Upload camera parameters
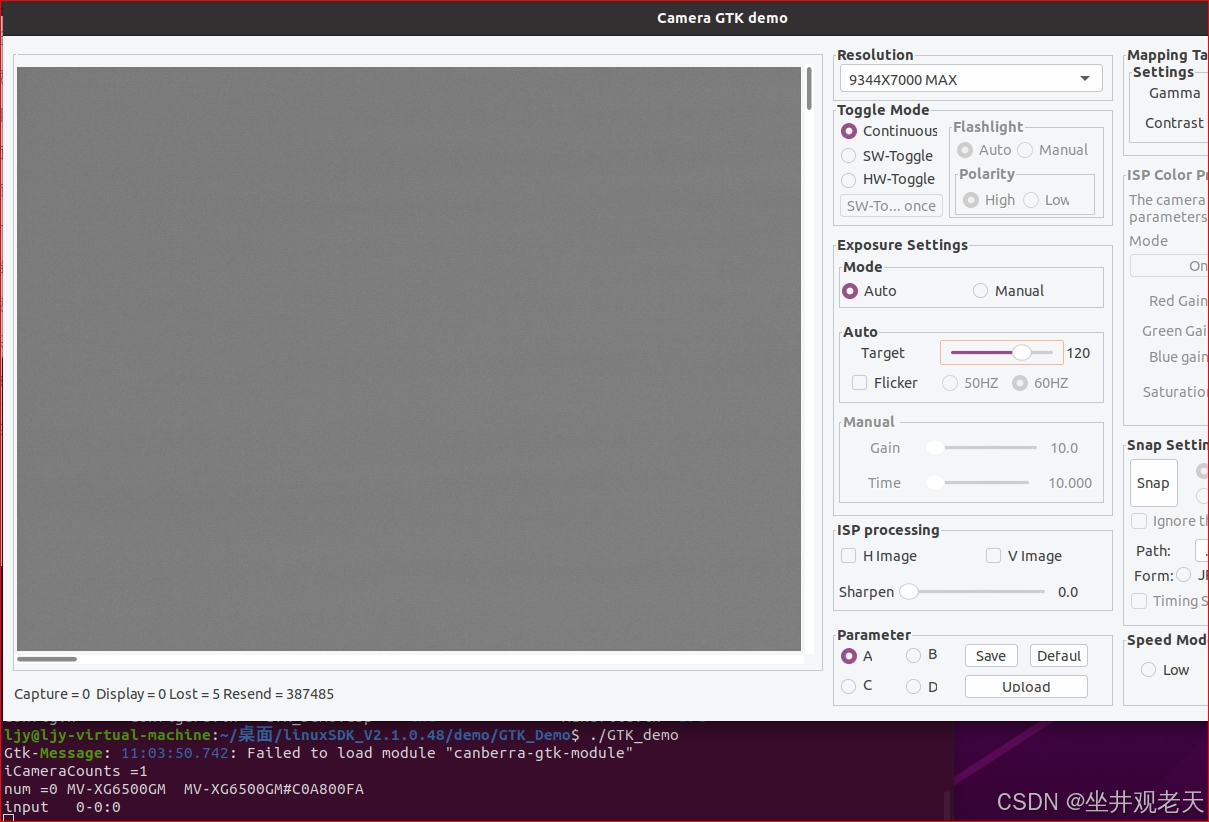This screenshot has width=1209, height=822. click(x=1026, y=686)
